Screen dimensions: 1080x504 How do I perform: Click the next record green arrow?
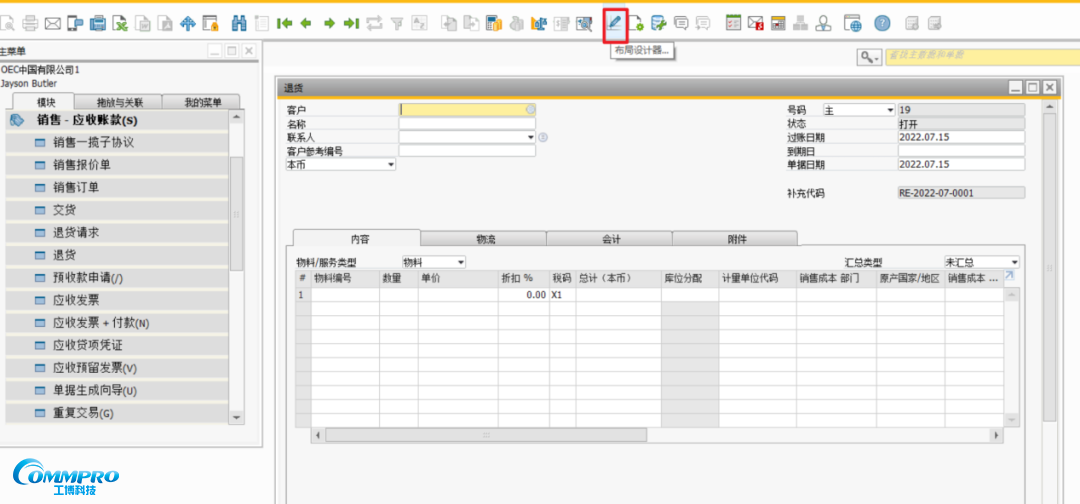(x=329, y=22)
